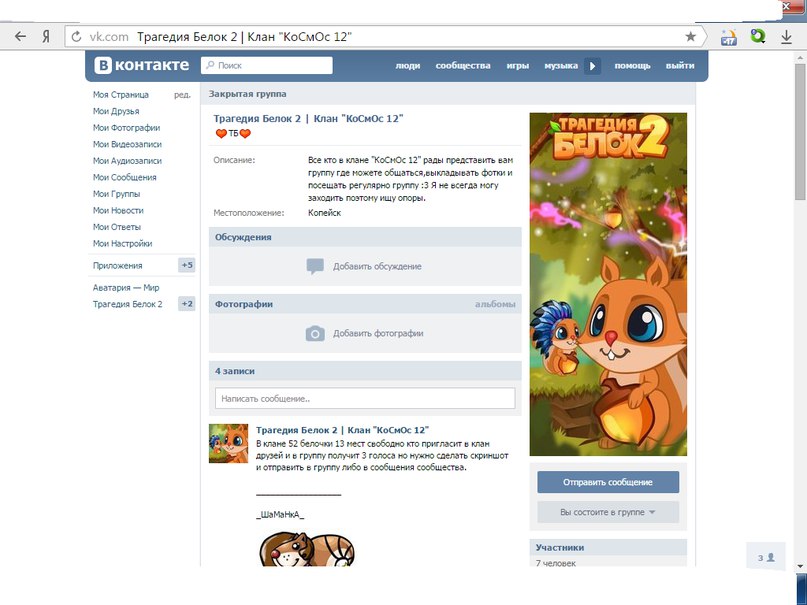Open Мои Группы in sidebar

point(116,194)
